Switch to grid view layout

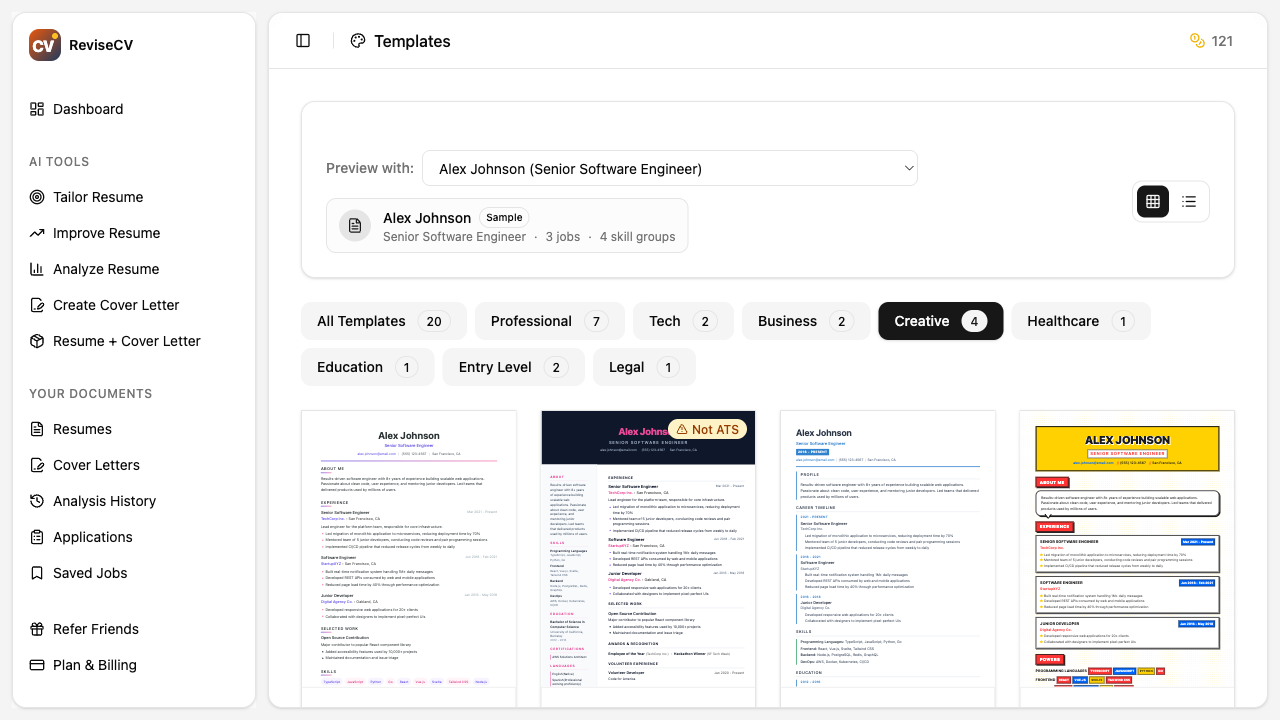coord(1152,201)
